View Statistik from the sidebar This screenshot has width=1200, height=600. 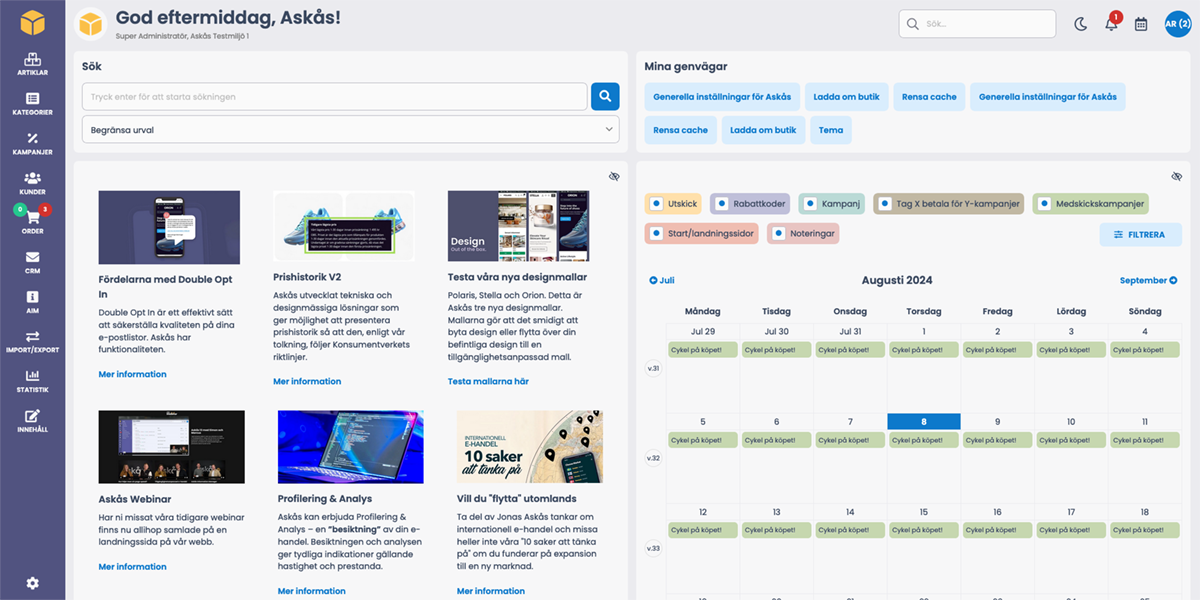coord(32,381)
